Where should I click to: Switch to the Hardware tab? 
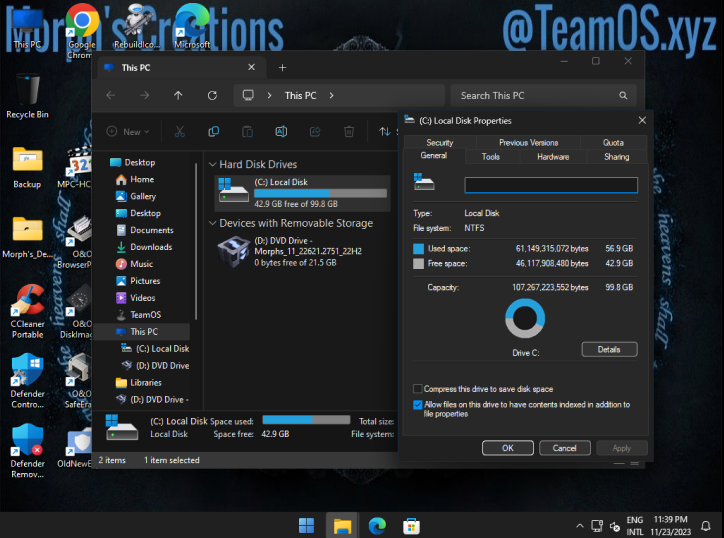[x=553, y=157]
